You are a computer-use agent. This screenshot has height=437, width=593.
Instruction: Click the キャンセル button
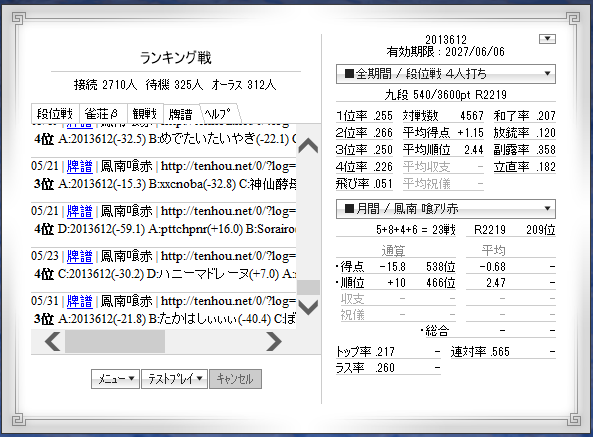[x=235, y=379]
